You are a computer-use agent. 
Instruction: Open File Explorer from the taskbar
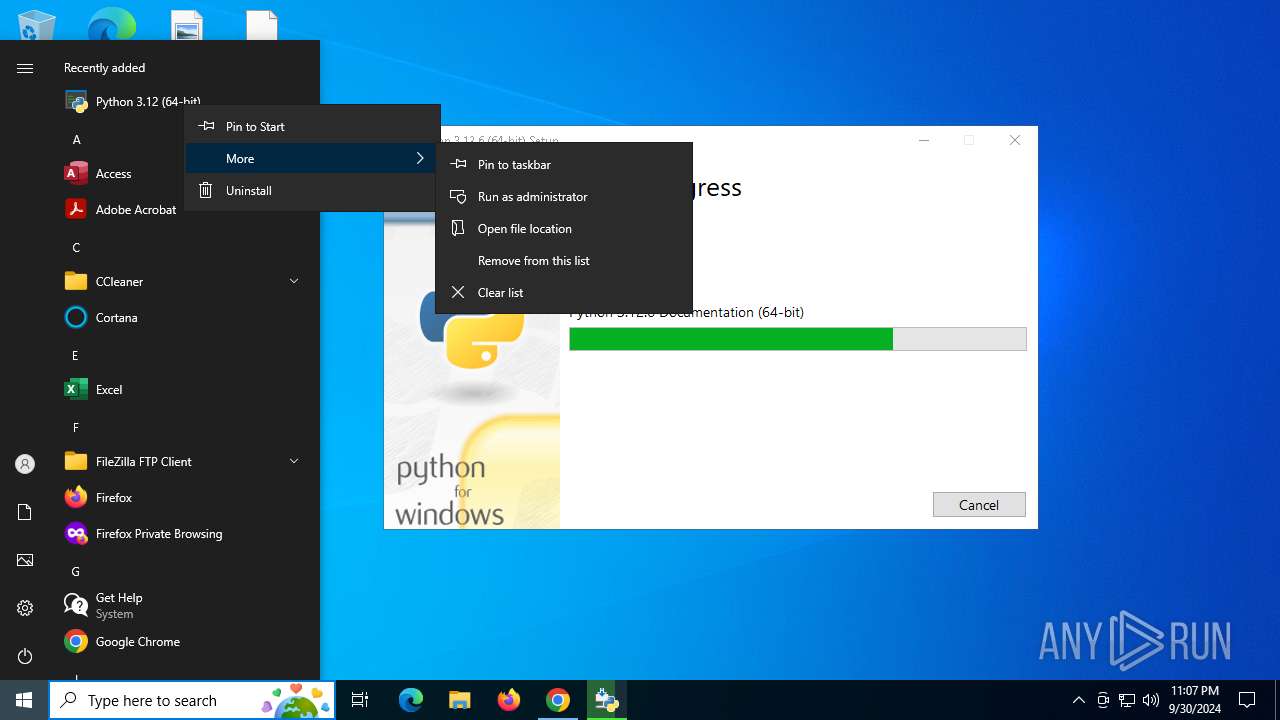coord(460,700)
